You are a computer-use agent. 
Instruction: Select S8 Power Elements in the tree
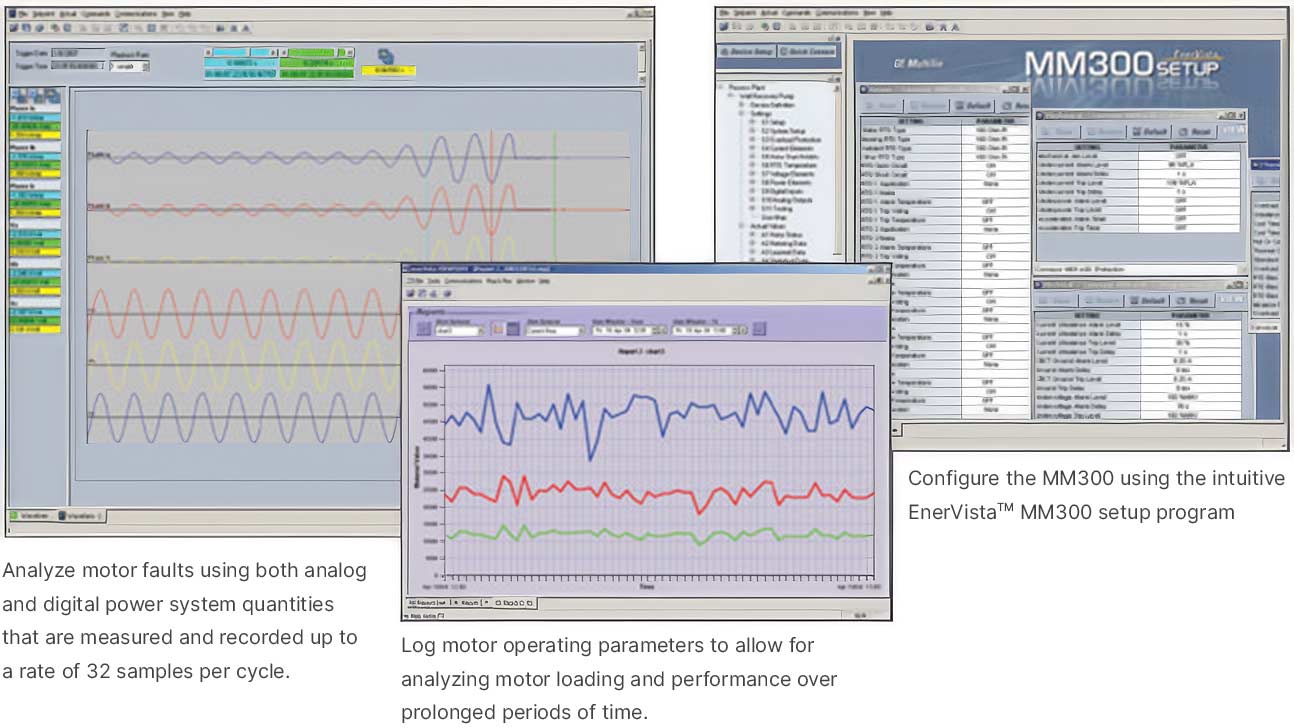click(785, 184)
